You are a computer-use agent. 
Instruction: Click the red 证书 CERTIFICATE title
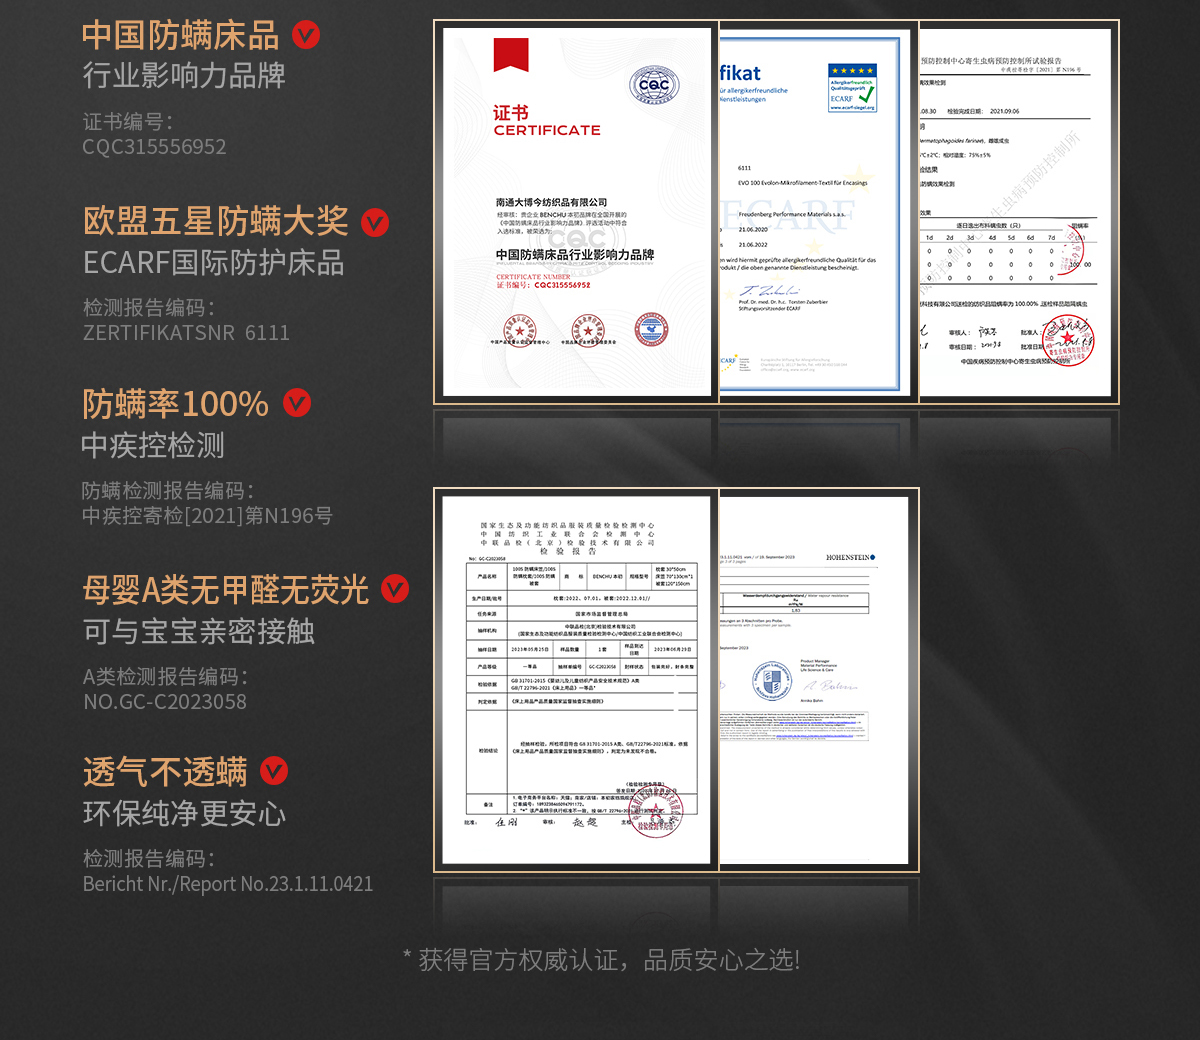click(x=547, y=121)
